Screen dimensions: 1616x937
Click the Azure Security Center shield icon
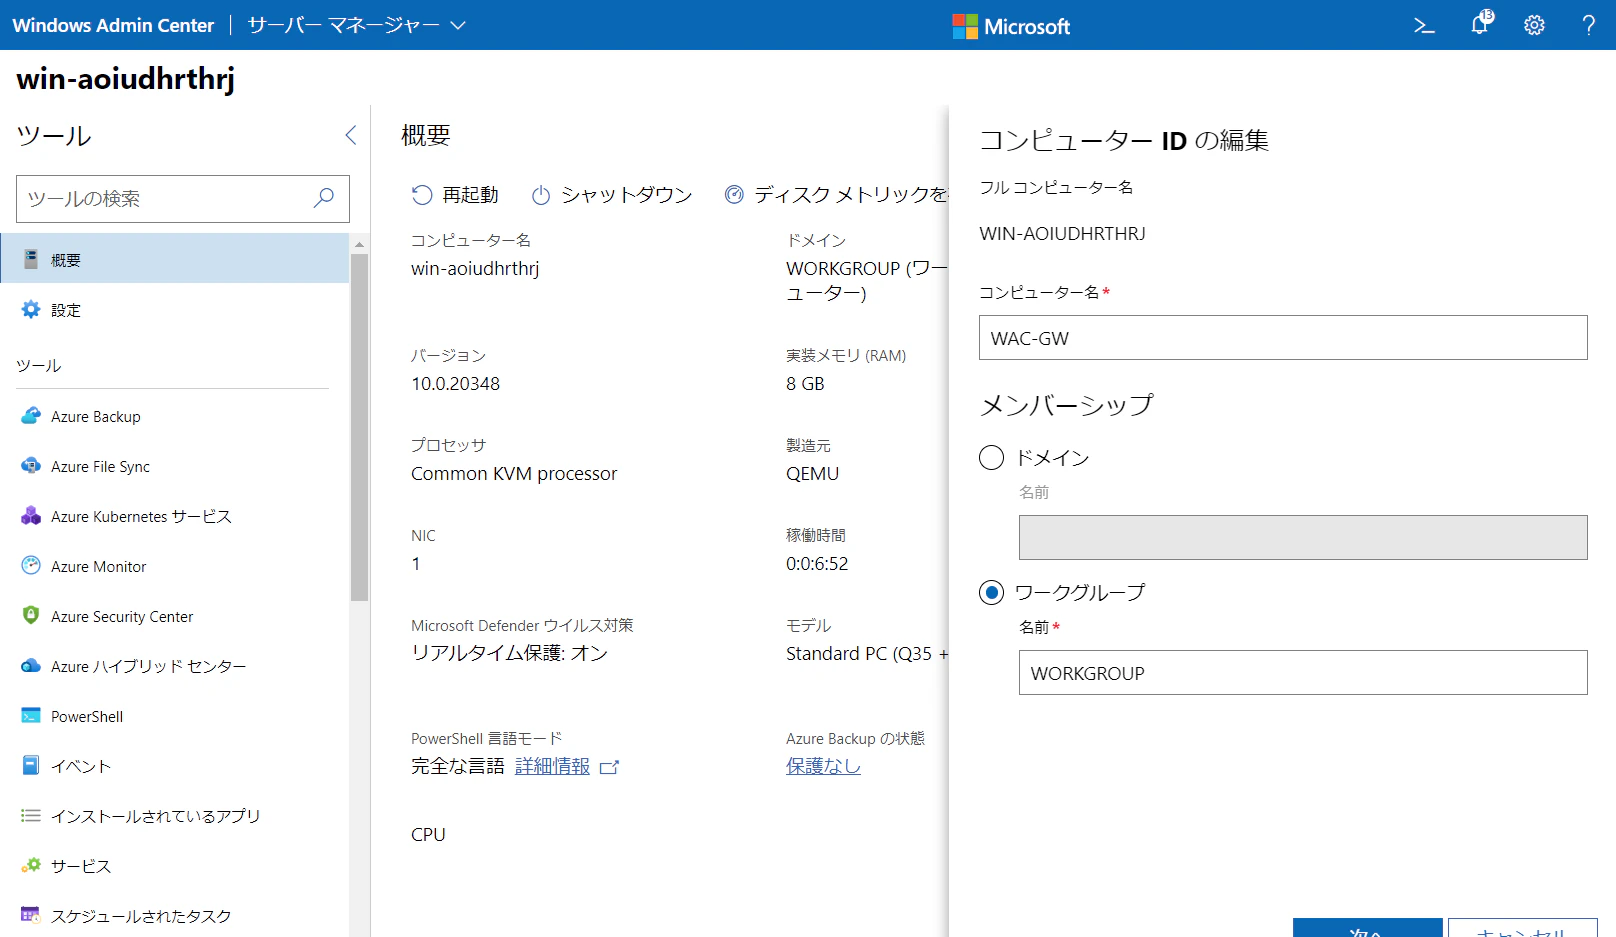31,615
